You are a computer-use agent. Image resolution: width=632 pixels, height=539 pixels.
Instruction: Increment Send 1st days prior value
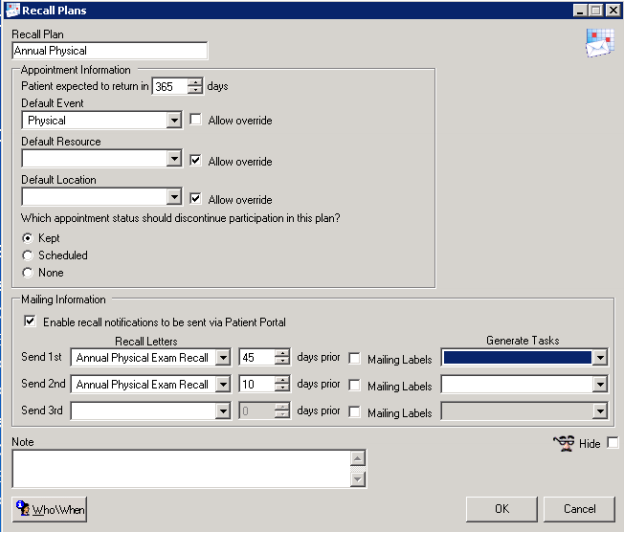pos(282,354)
